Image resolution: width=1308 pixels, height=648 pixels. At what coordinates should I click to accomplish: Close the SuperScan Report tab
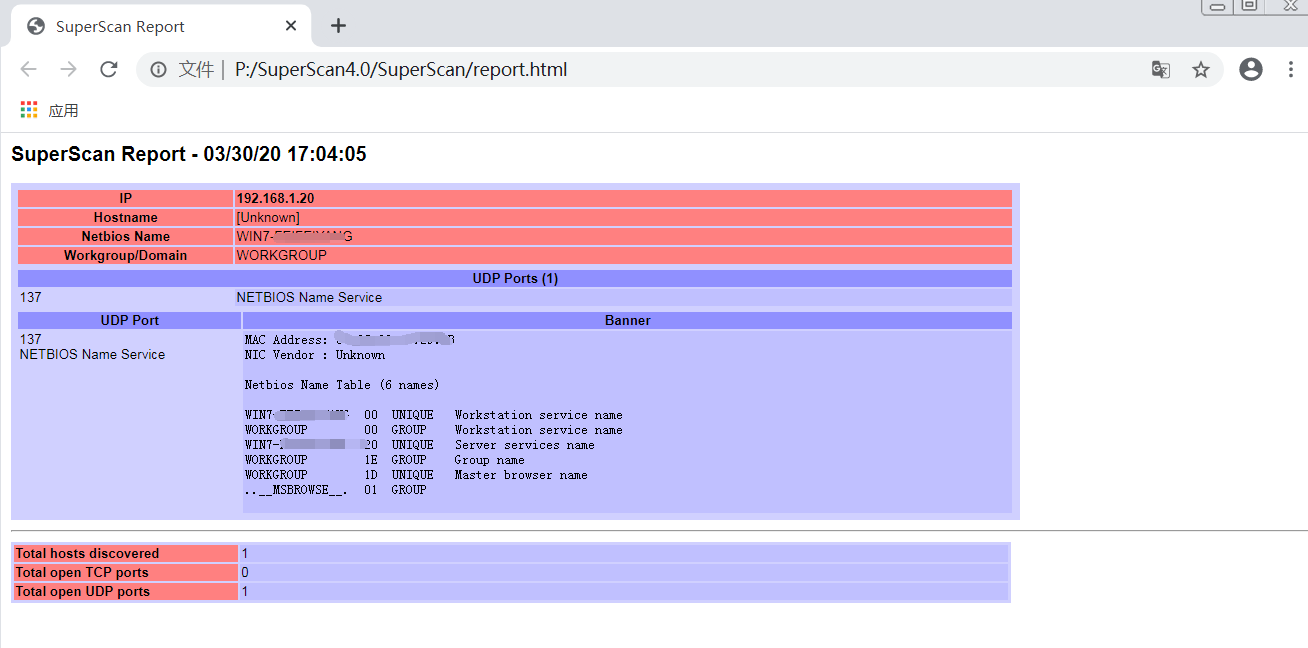click(291, 26)
